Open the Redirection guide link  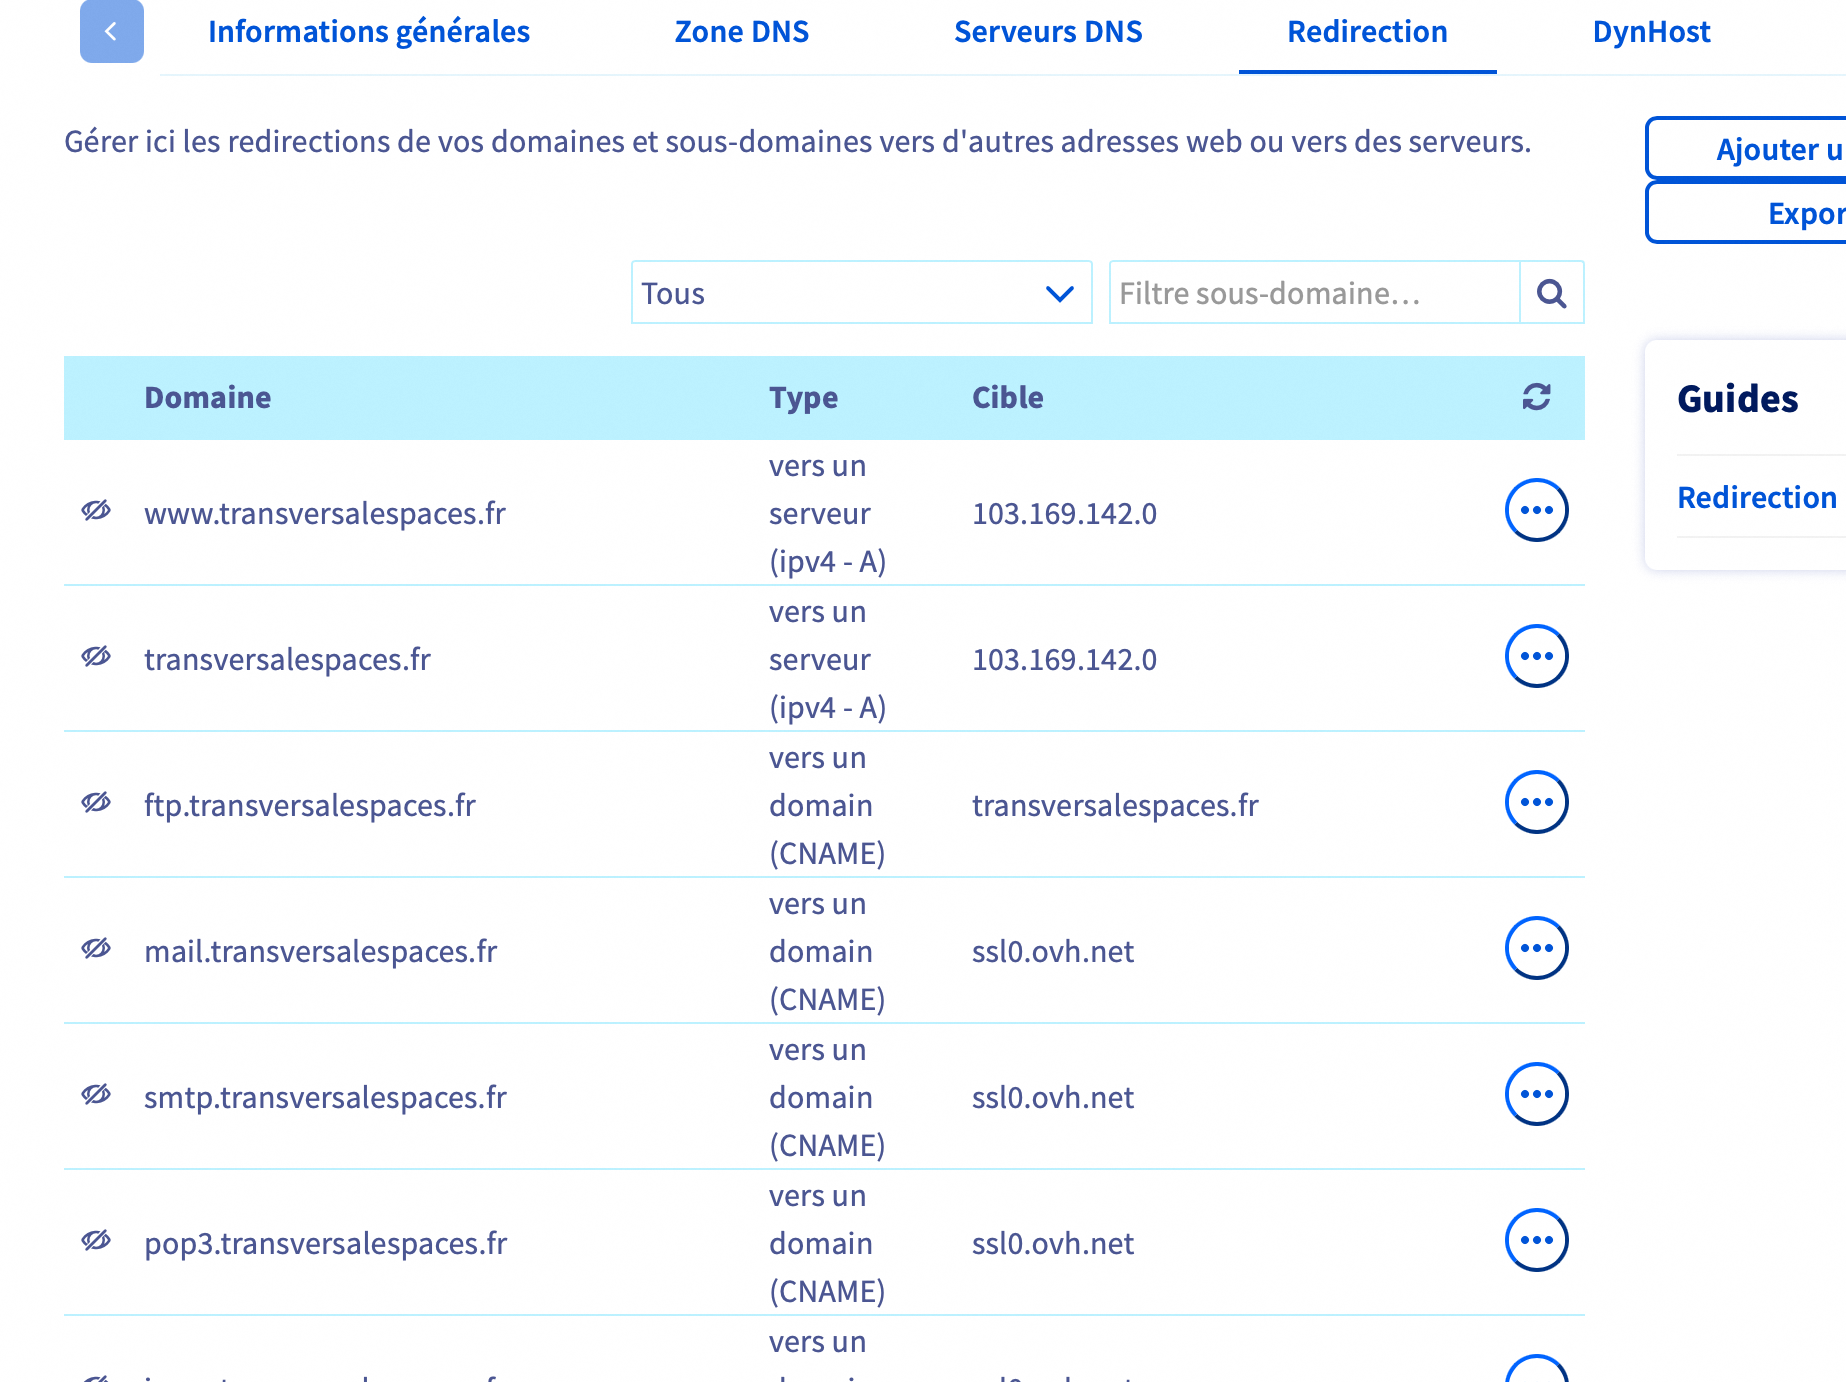pos(1756,497)
